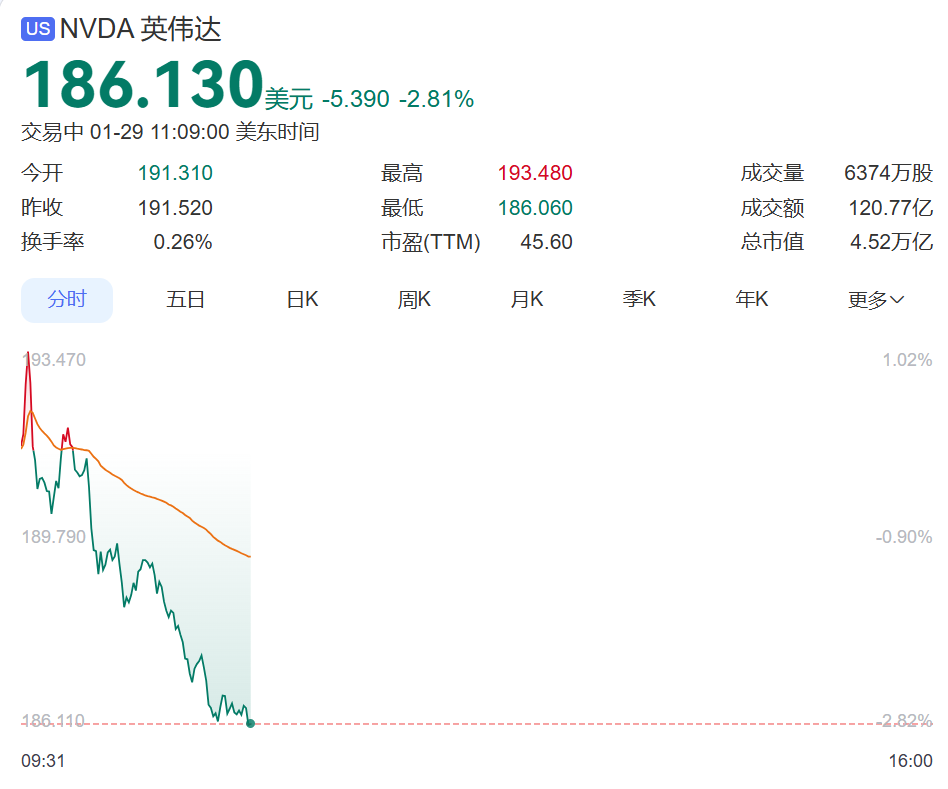The width and height of the screenshot is (948, 789).
Task: Click the 最高 high price 193.480
Action: (x=535, y=173)
